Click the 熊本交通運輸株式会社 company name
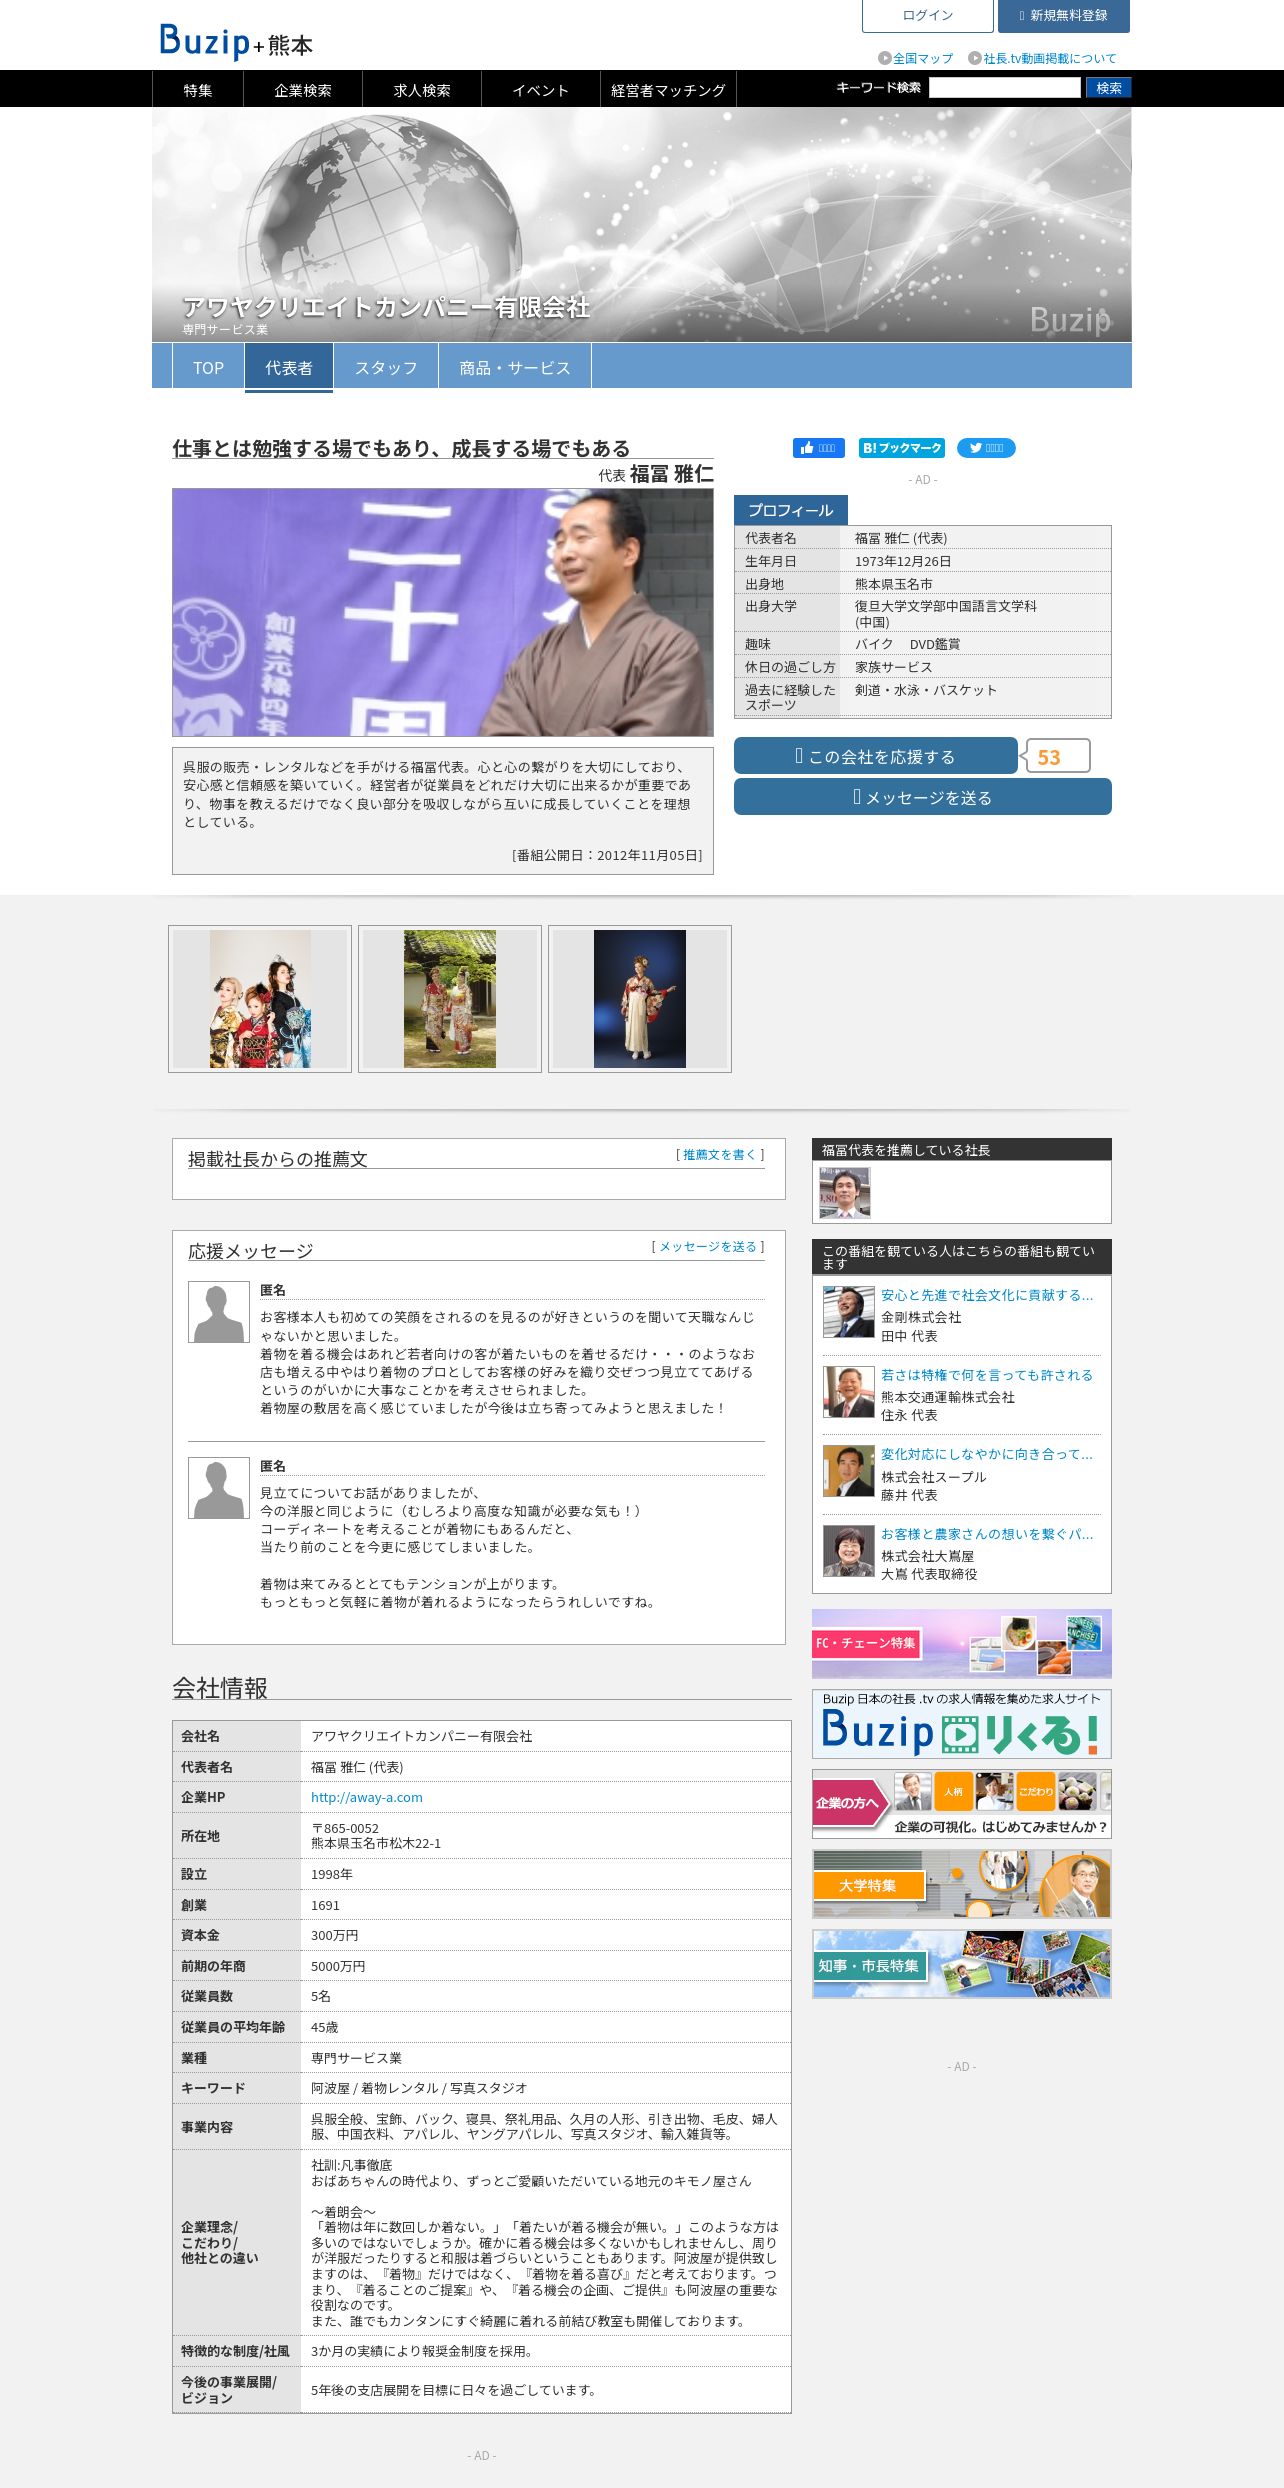The image size is (1284, 2488). 948,1397
